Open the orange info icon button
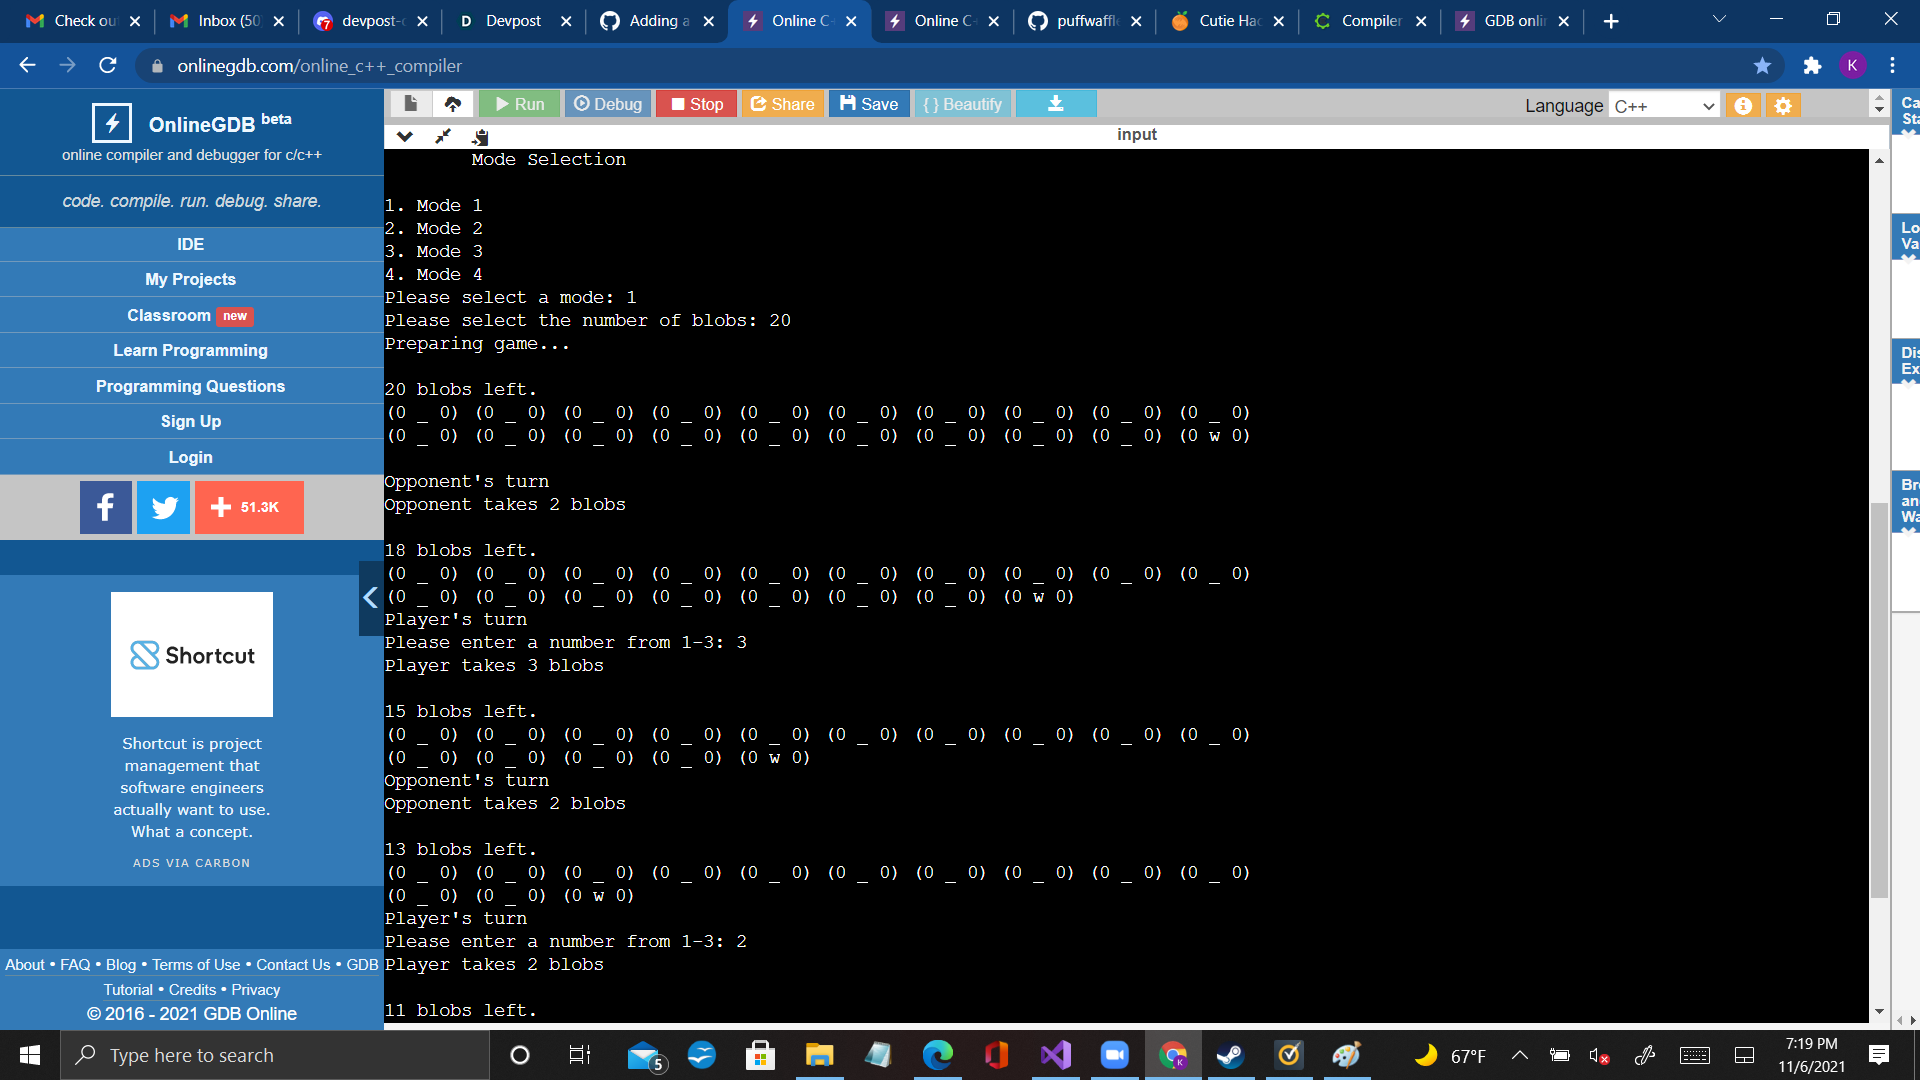Image resolution: width=1920 pixels, height=1080 pixels. 1743,105
